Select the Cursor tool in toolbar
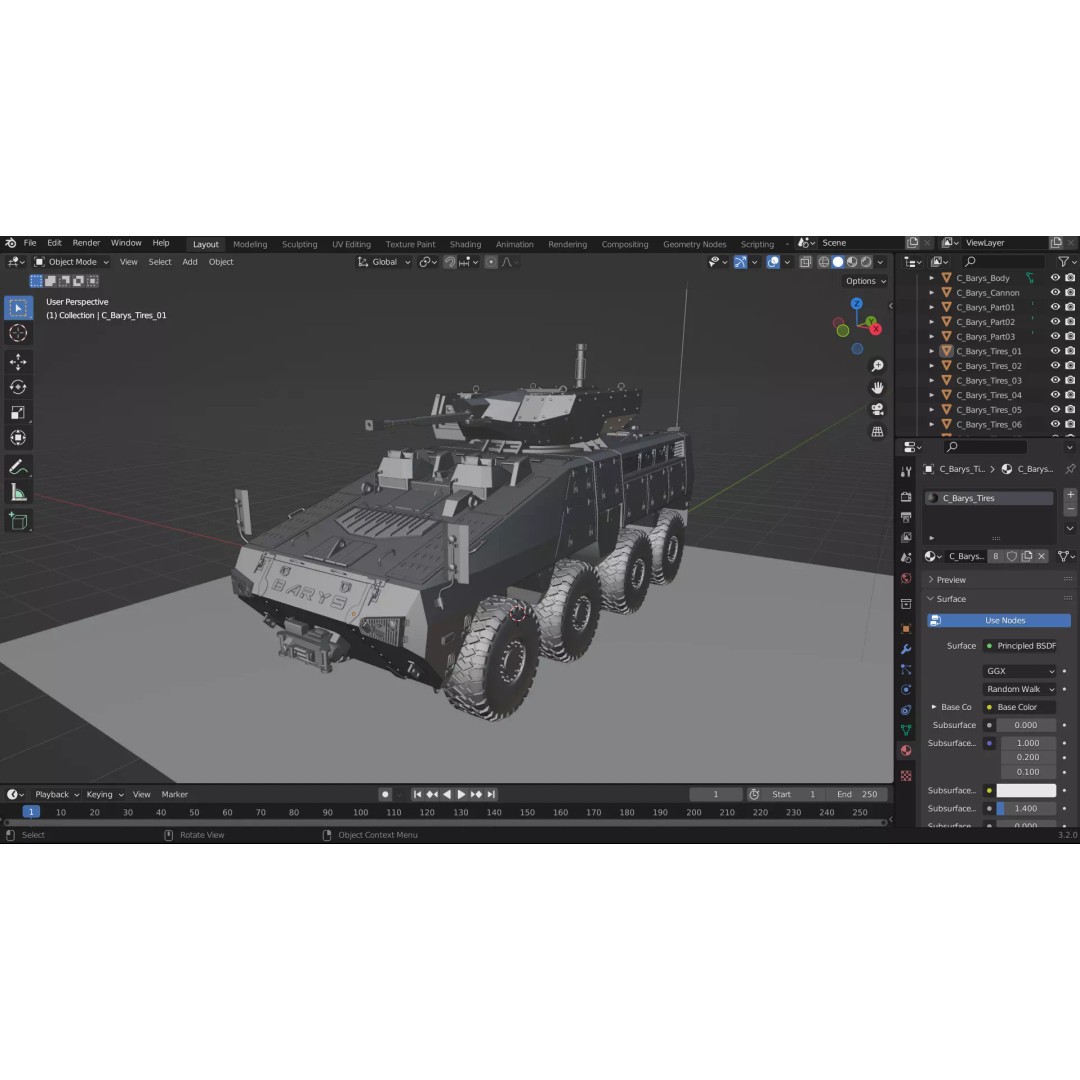Image resolution: width=1080 pixels, height=1080 pixels. pyautogui.click(x=18, y=333)
